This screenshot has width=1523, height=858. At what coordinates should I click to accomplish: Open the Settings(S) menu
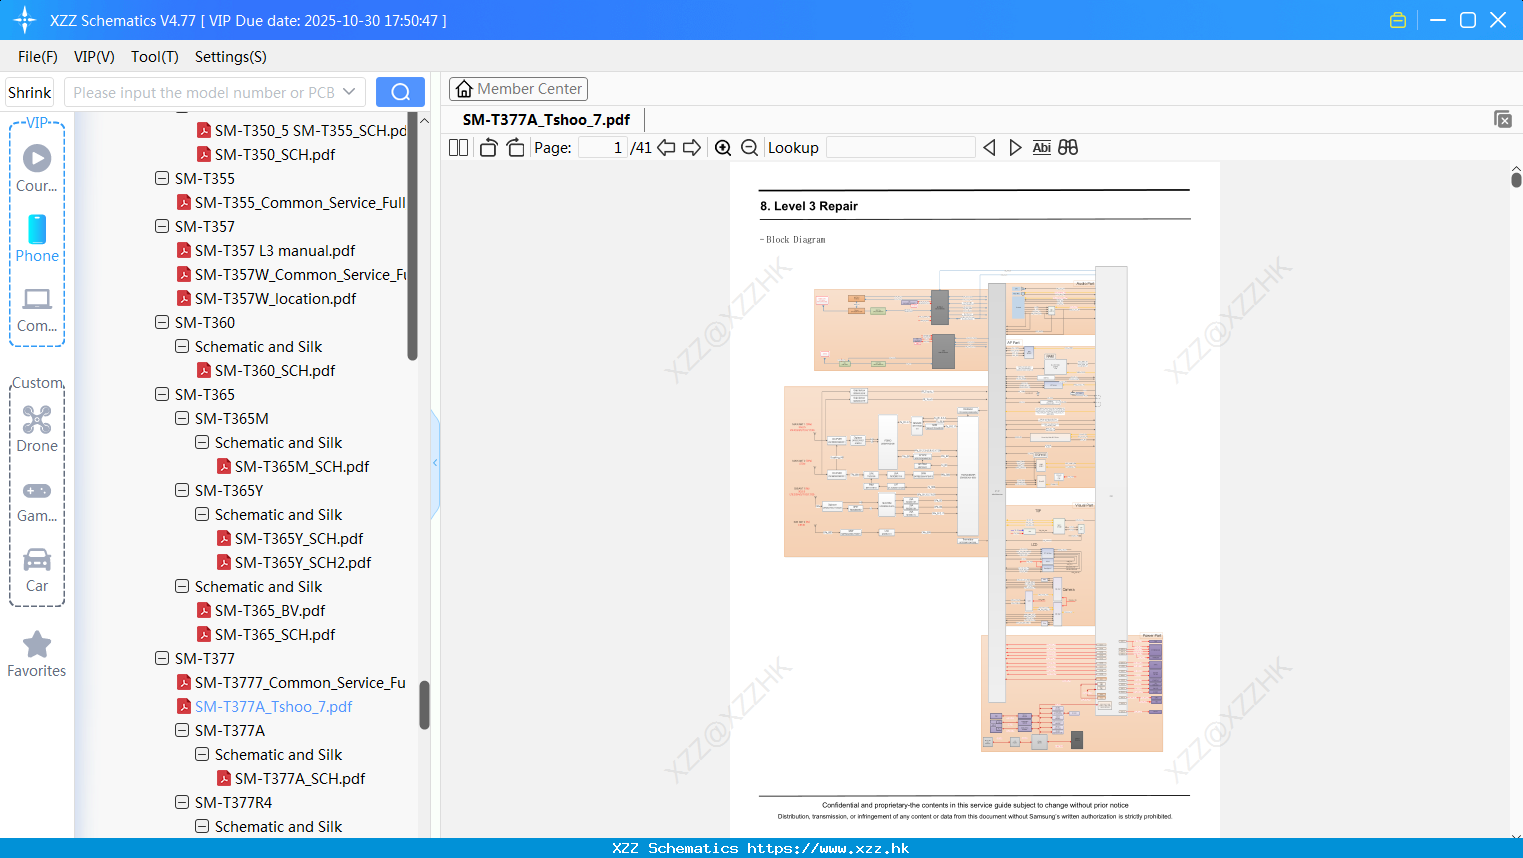231,57
